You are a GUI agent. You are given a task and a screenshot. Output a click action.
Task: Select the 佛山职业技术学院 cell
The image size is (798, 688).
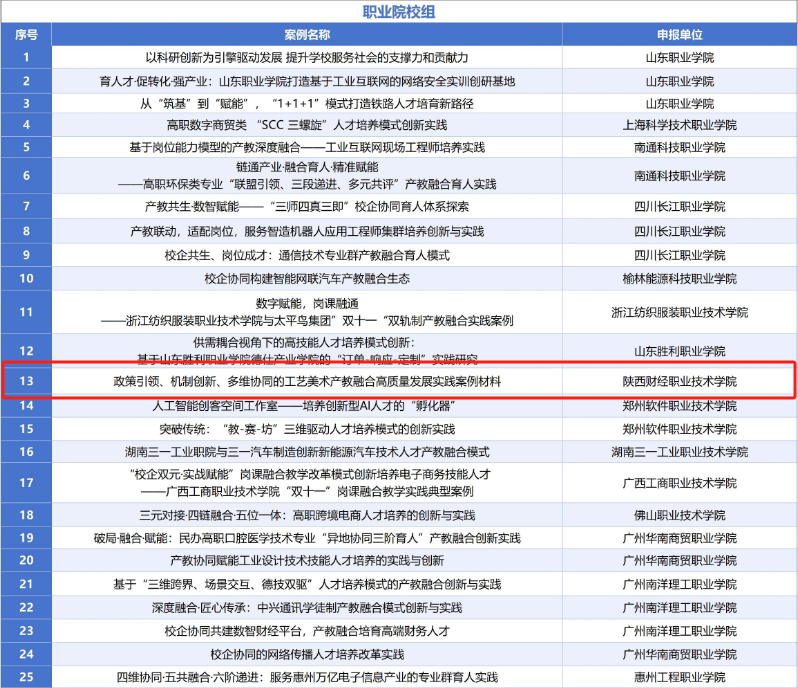point(679,516)
